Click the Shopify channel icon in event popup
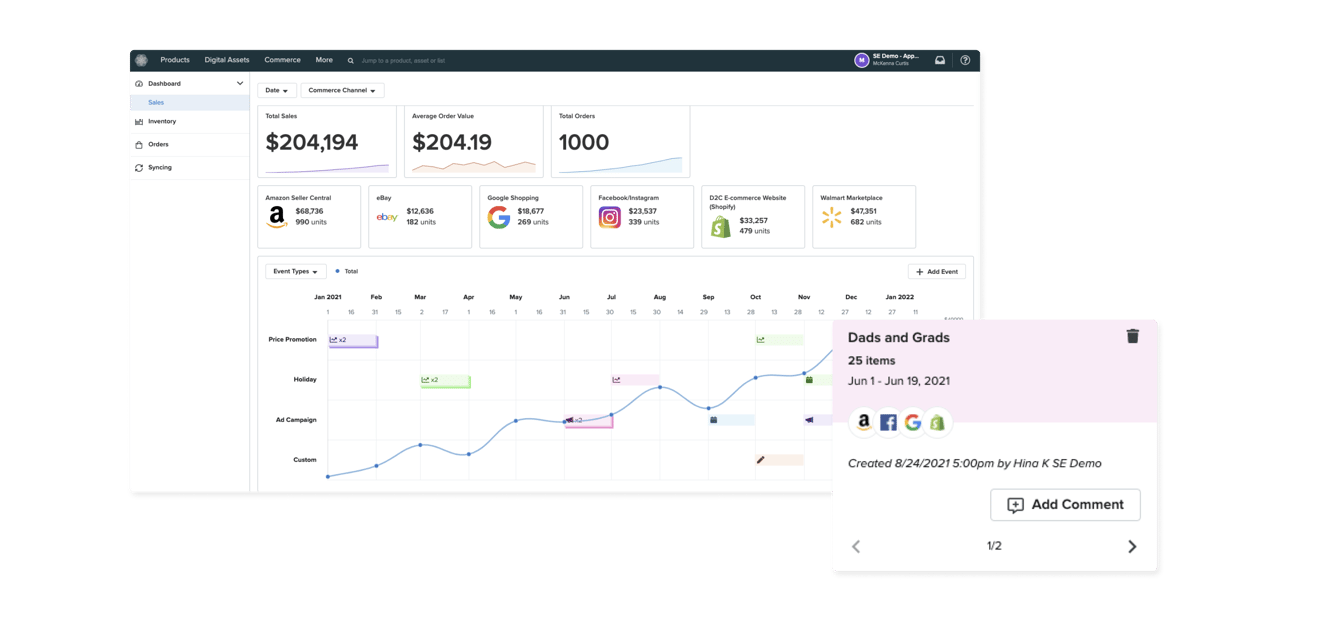The image size is (1330, 621). [x=937, y=423]
